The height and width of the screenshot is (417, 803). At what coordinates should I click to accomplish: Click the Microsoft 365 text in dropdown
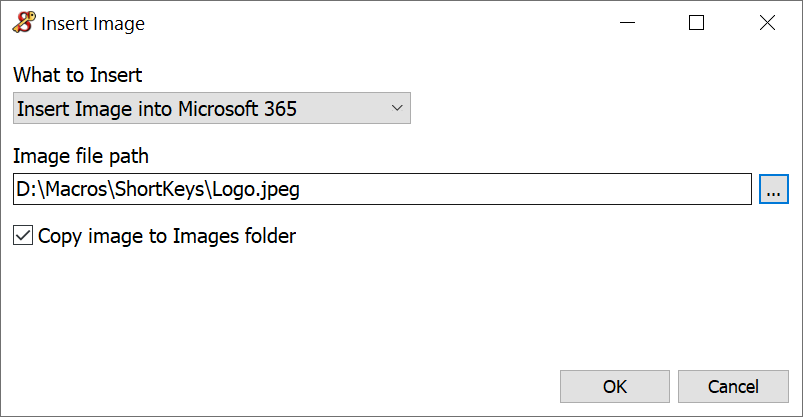click(x=238, y=109)
